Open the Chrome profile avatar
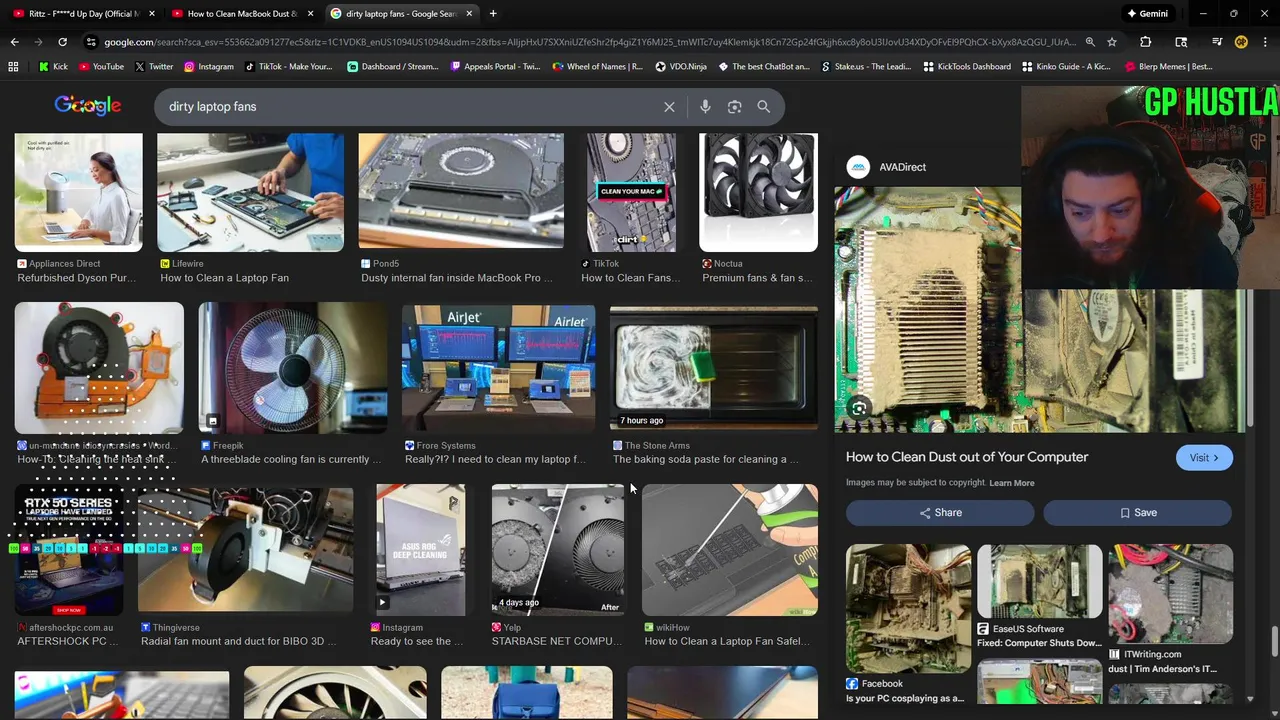 (x=1241, y=42)
